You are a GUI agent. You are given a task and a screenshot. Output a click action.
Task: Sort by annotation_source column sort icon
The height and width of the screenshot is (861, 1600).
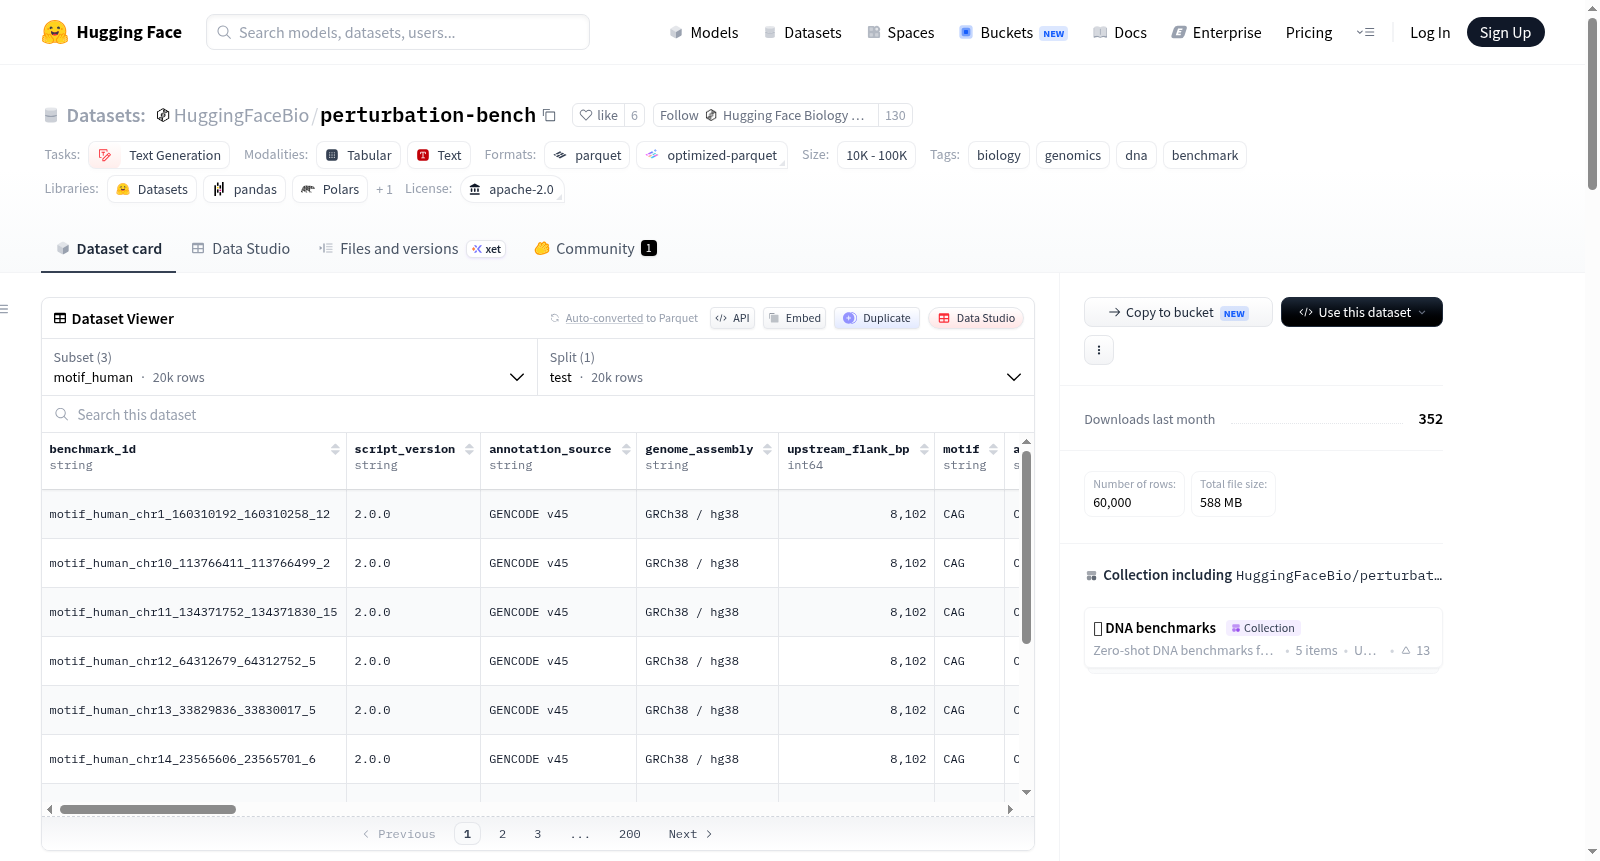626,449
